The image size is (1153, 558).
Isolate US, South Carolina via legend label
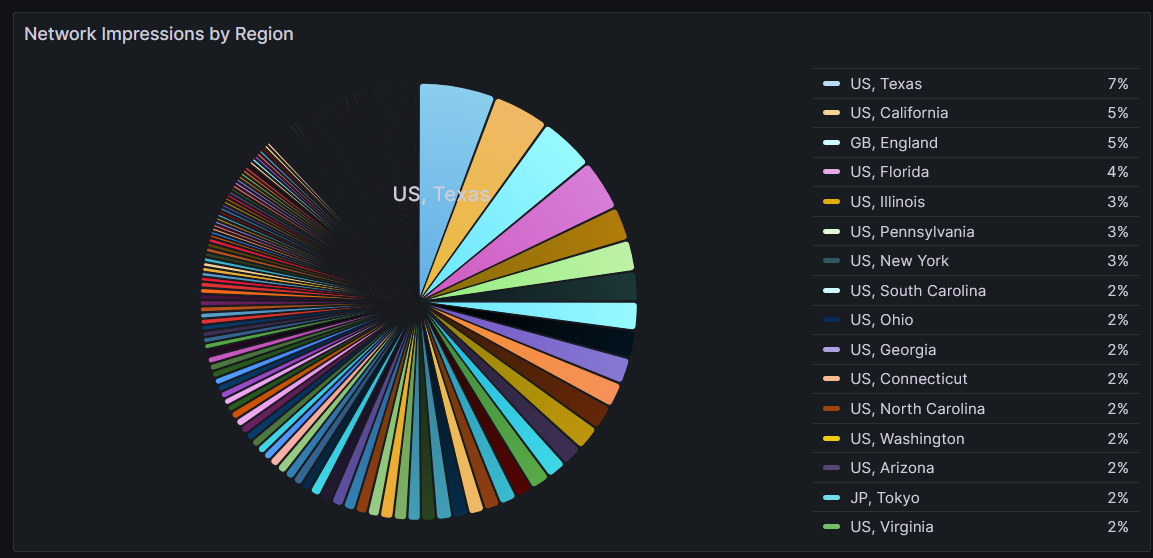(x=917, y=291)
